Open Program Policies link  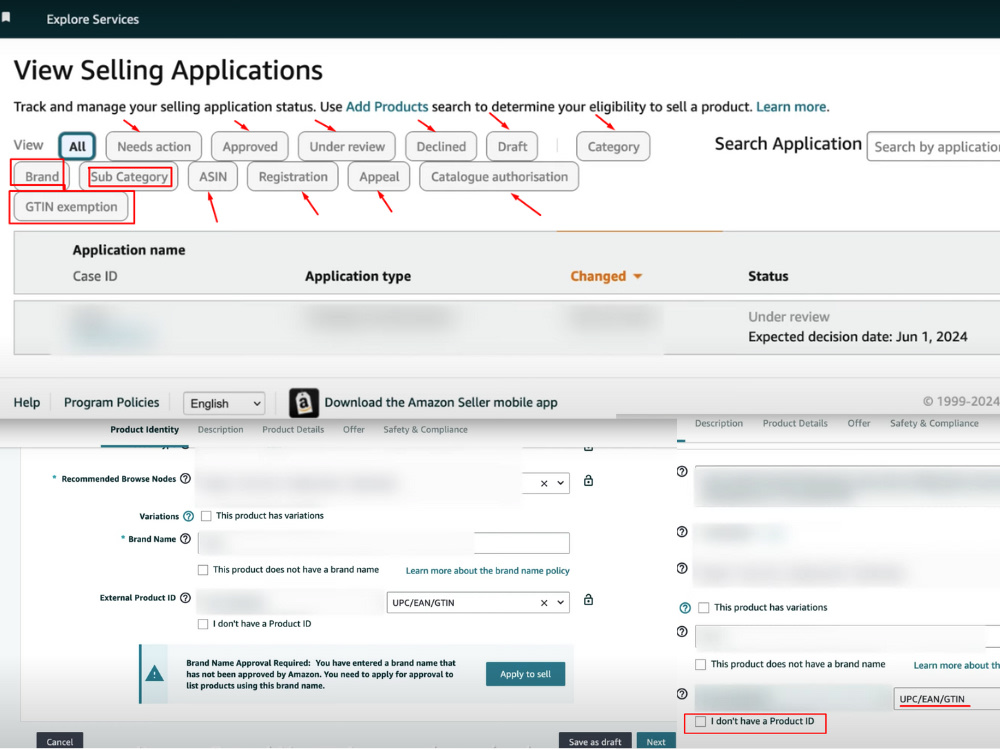112,402
